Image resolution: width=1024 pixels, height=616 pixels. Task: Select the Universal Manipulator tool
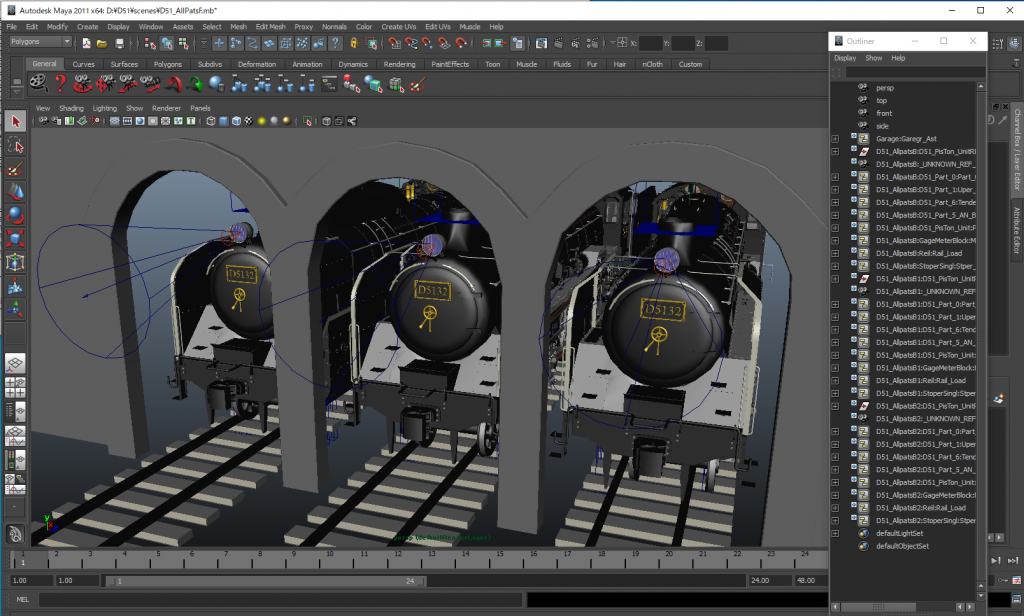(16, 262)
